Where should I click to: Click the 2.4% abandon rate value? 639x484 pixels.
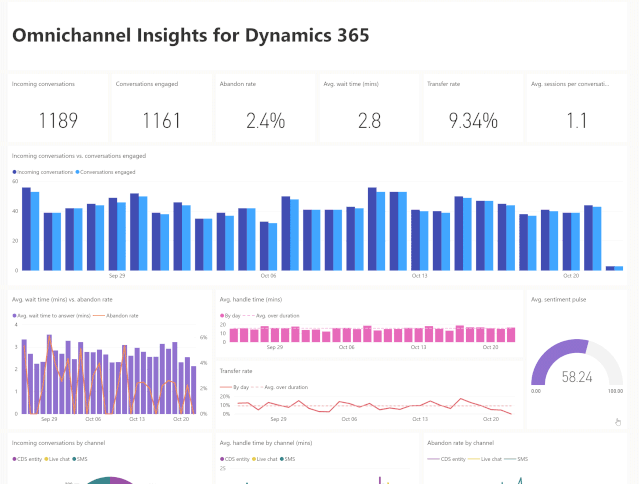(x=265, y=121)
